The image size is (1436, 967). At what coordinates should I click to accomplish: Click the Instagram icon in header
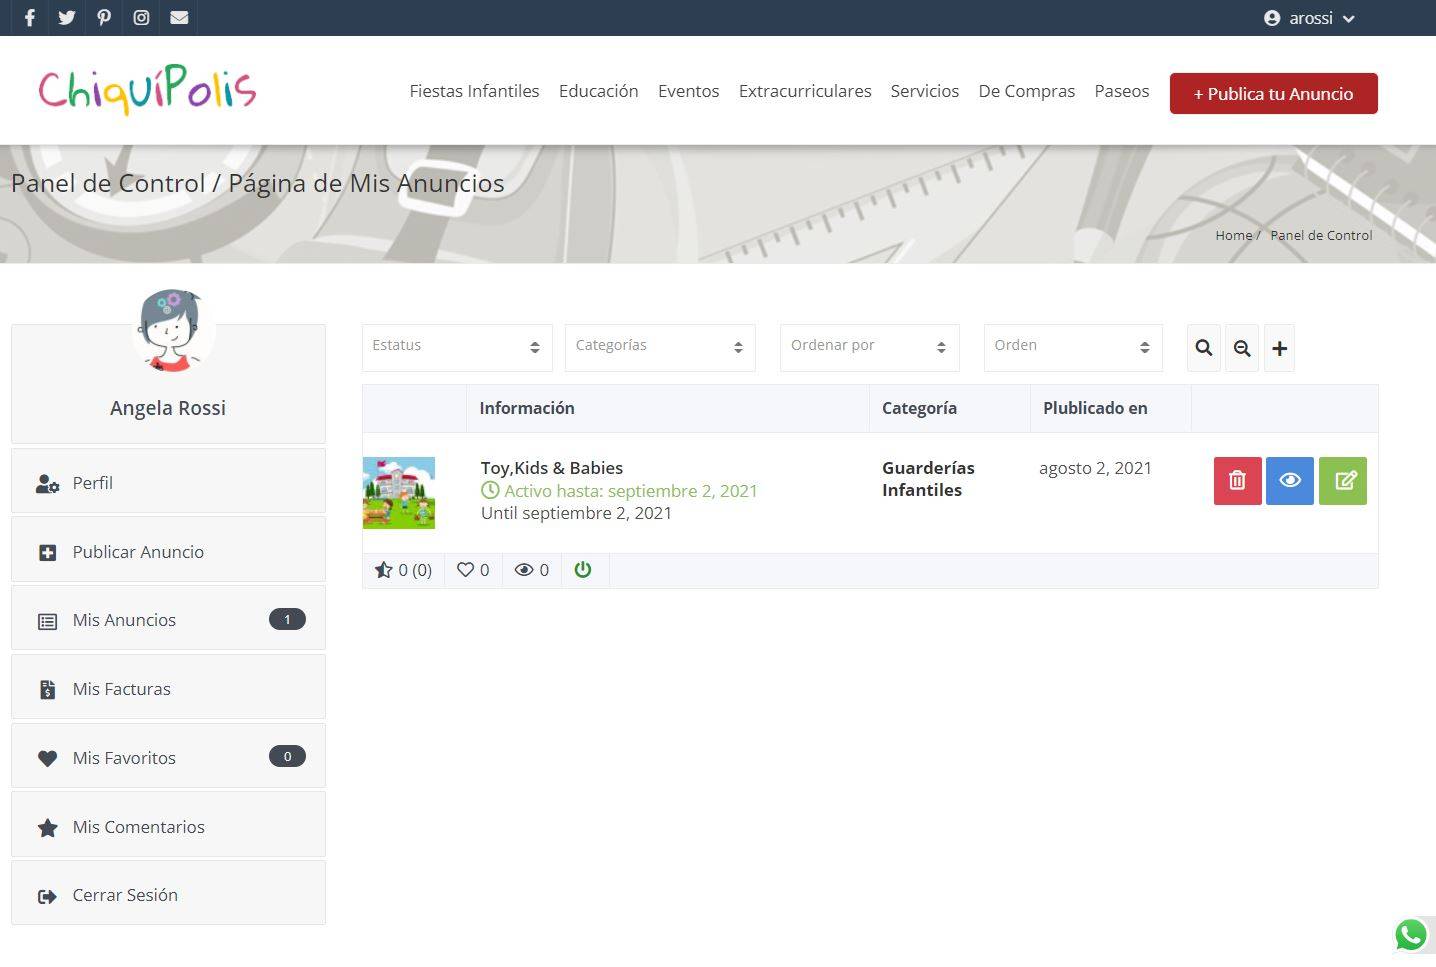pyautogui.click(x=141, y=18)
